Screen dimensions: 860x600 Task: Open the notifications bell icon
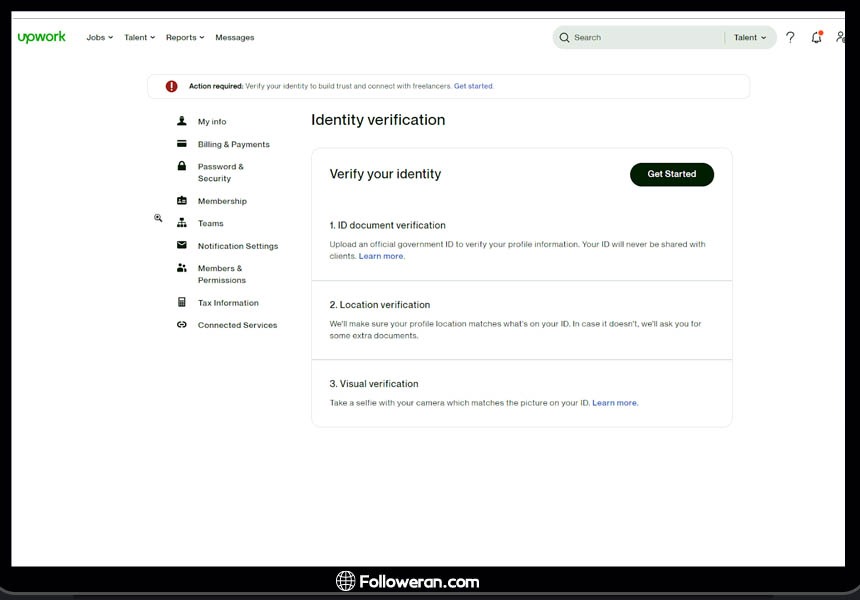816,37
